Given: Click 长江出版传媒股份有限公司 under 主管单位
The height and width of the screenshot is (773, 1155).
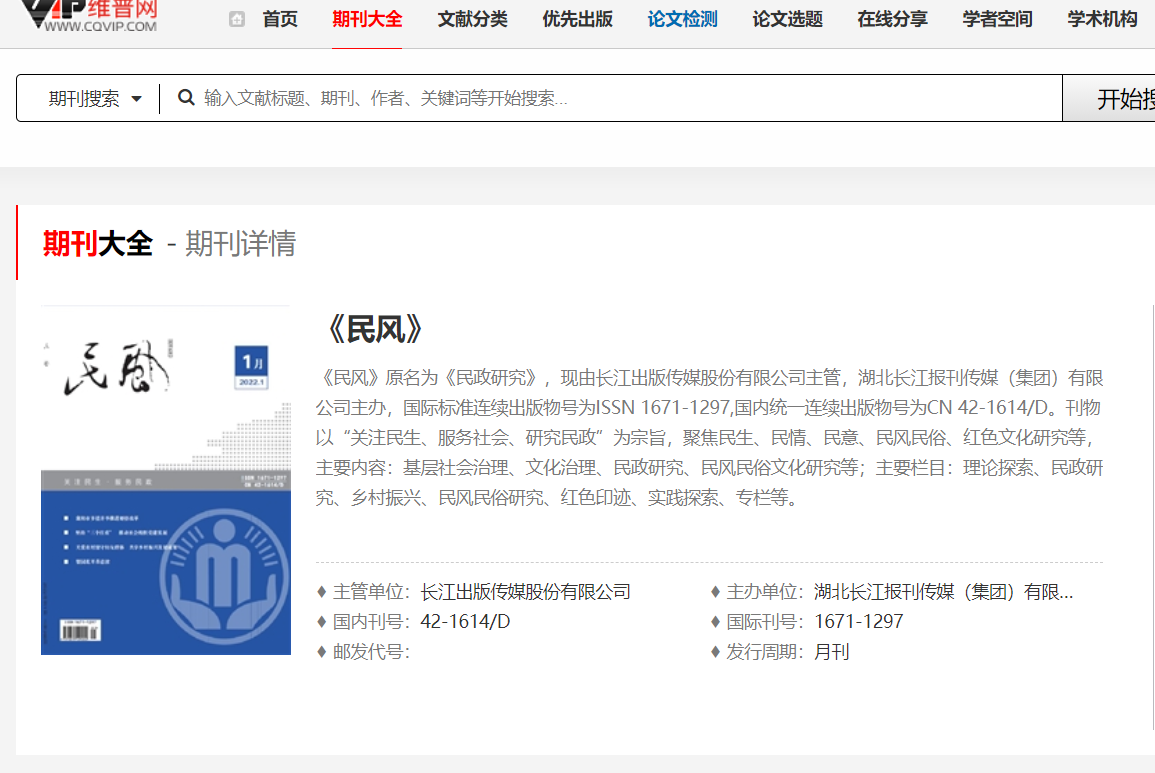Looking at the screenshot, I should point(525,592).
